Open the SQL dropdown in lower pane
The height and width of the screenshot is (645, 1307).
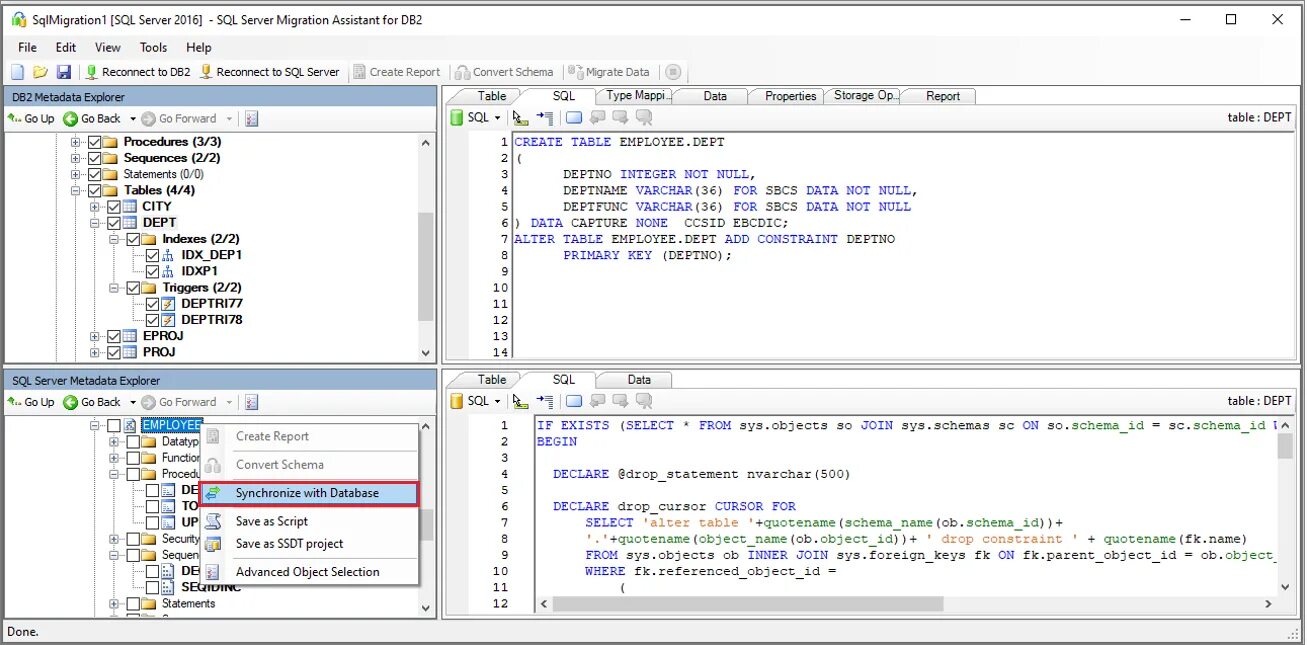[x=497, y=401]
